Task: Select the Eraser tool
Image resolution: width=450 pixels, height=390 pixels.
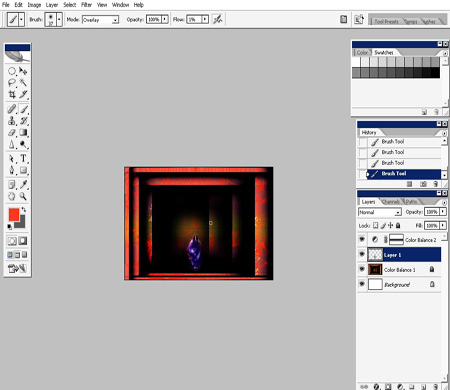Action: [12, 132]
